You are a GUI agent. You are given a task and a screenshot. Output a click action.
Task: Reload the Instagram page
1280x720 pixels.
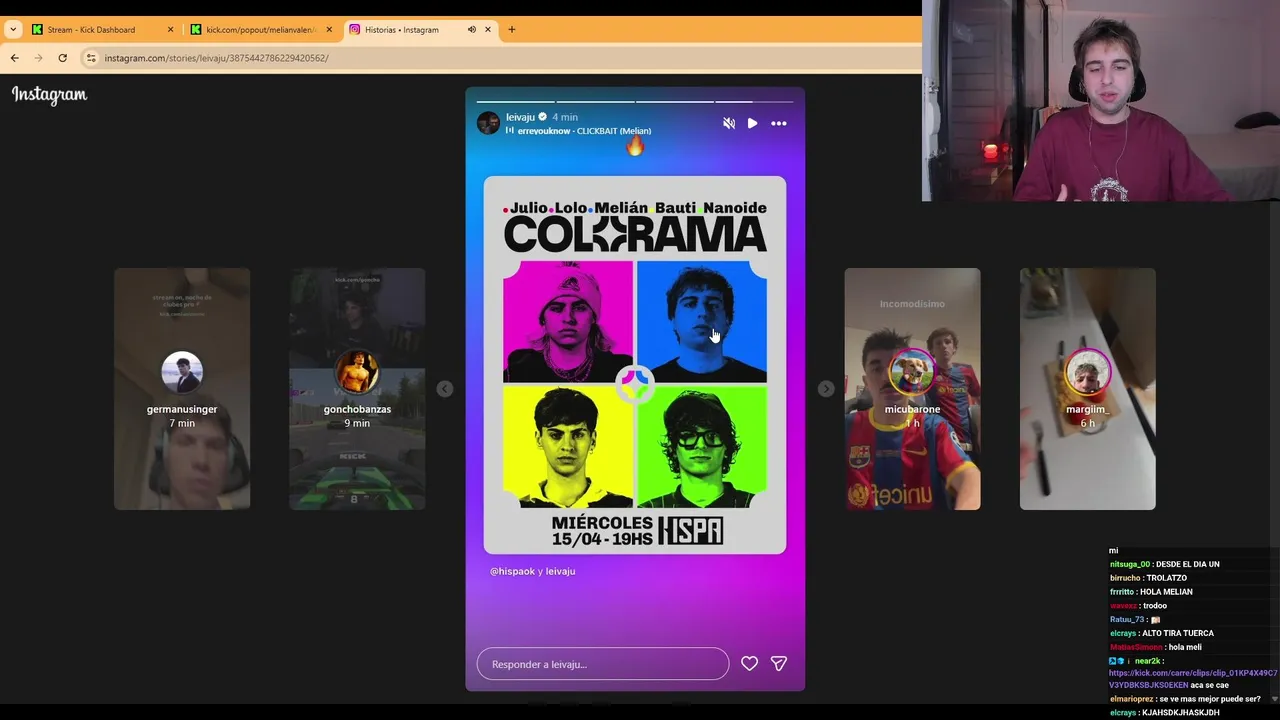click(62, 58)
